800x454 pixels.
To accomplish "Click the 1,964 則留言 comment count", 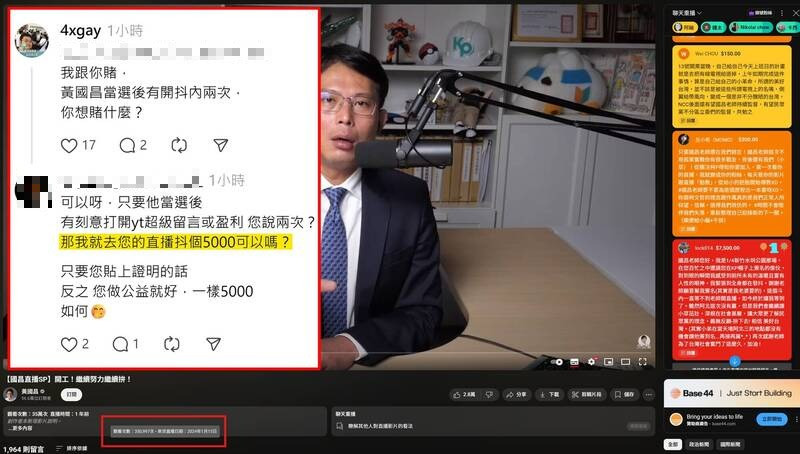I will (x=23, y=449).
